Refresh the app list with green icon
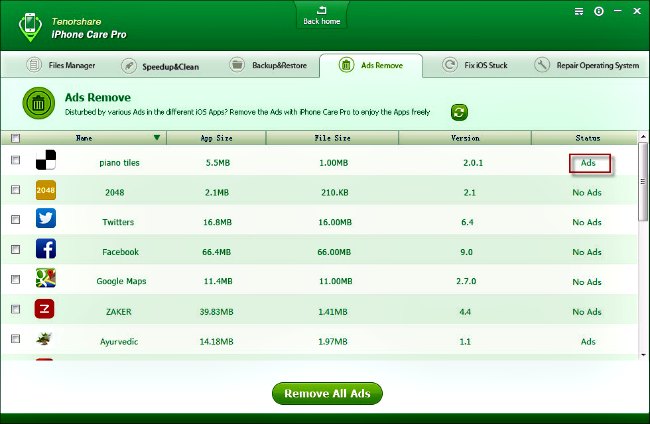Viewport: 650px width, 424px height. tap(459, 112)
